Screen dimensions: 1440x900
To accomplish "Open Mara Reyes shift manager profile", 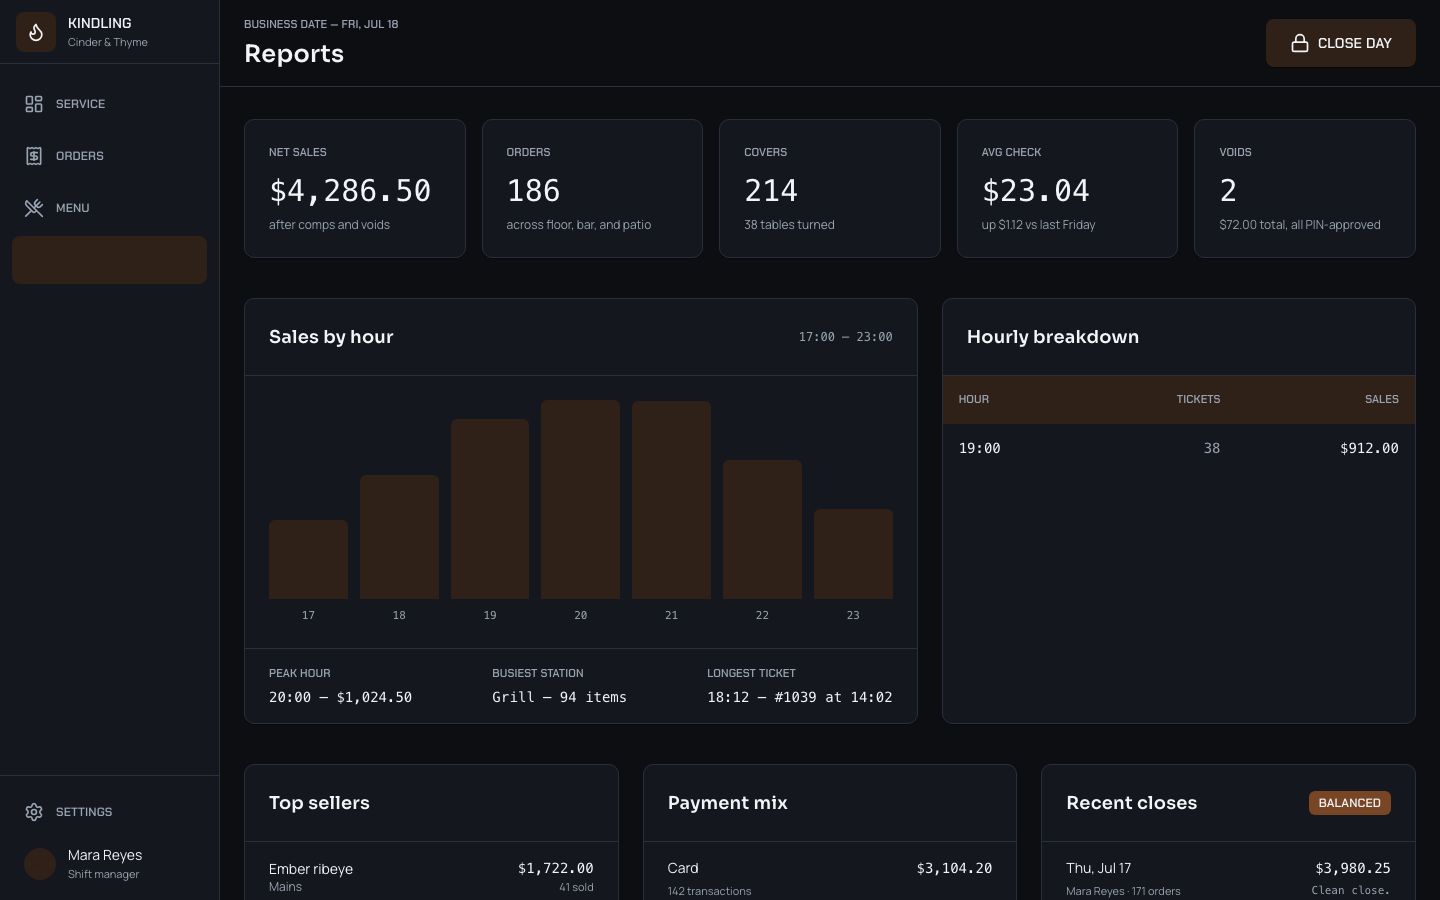I will (x=109, y=864).
